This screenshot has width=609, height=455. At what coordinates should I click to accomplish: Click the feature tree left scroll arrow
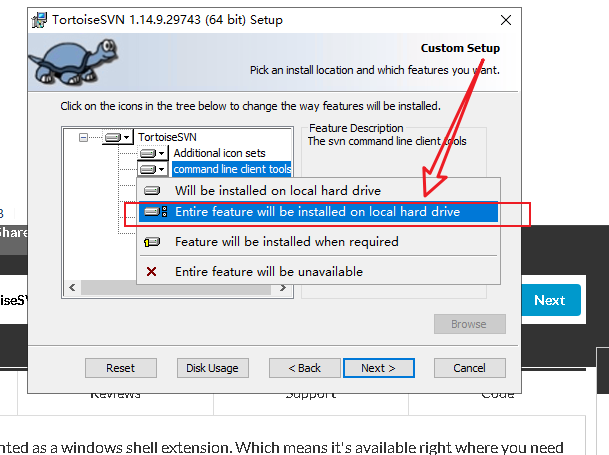(x=72, y=288)
